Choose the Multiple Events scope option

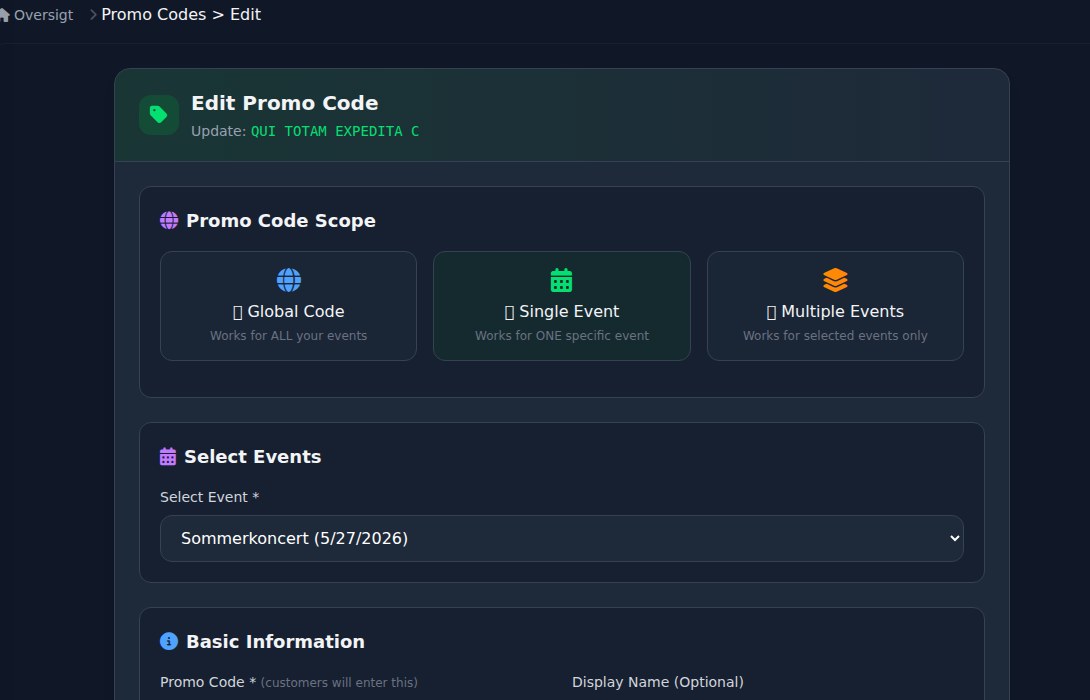click(835, 306)
